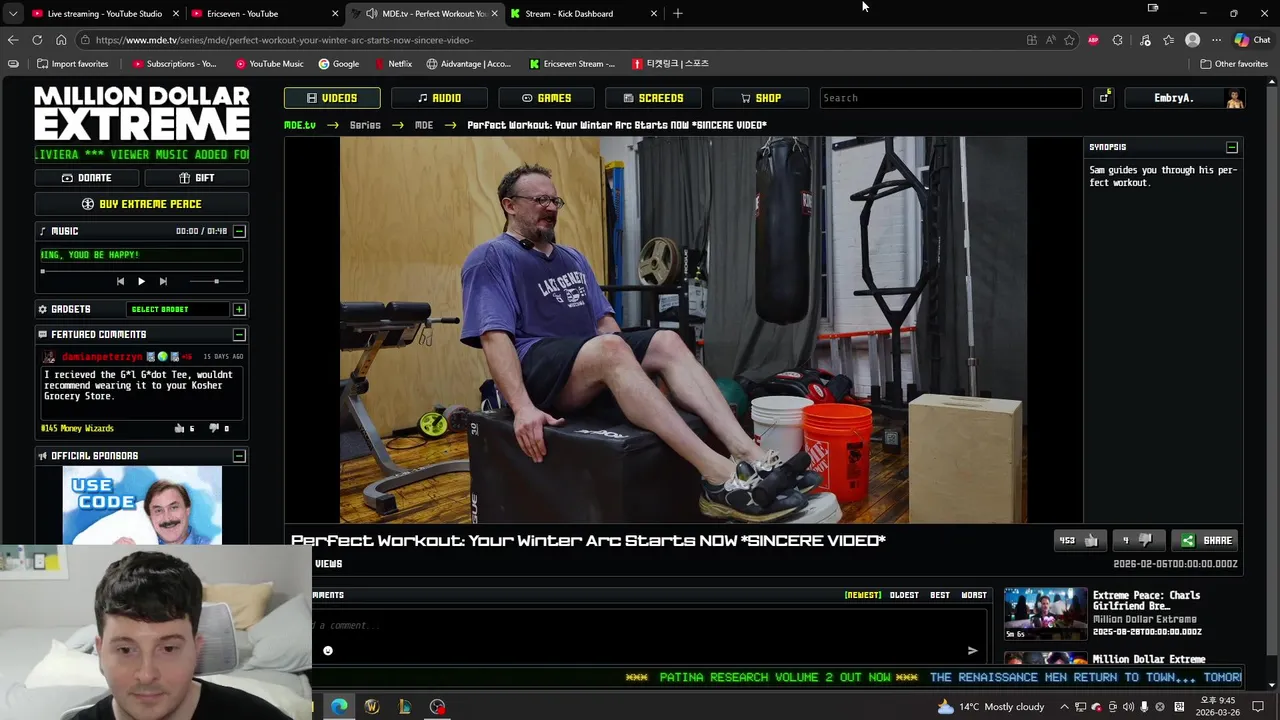Click Buy Extreme Peace
The image size is (1280, 720).
pyautogui.click(x=142, y=204)
